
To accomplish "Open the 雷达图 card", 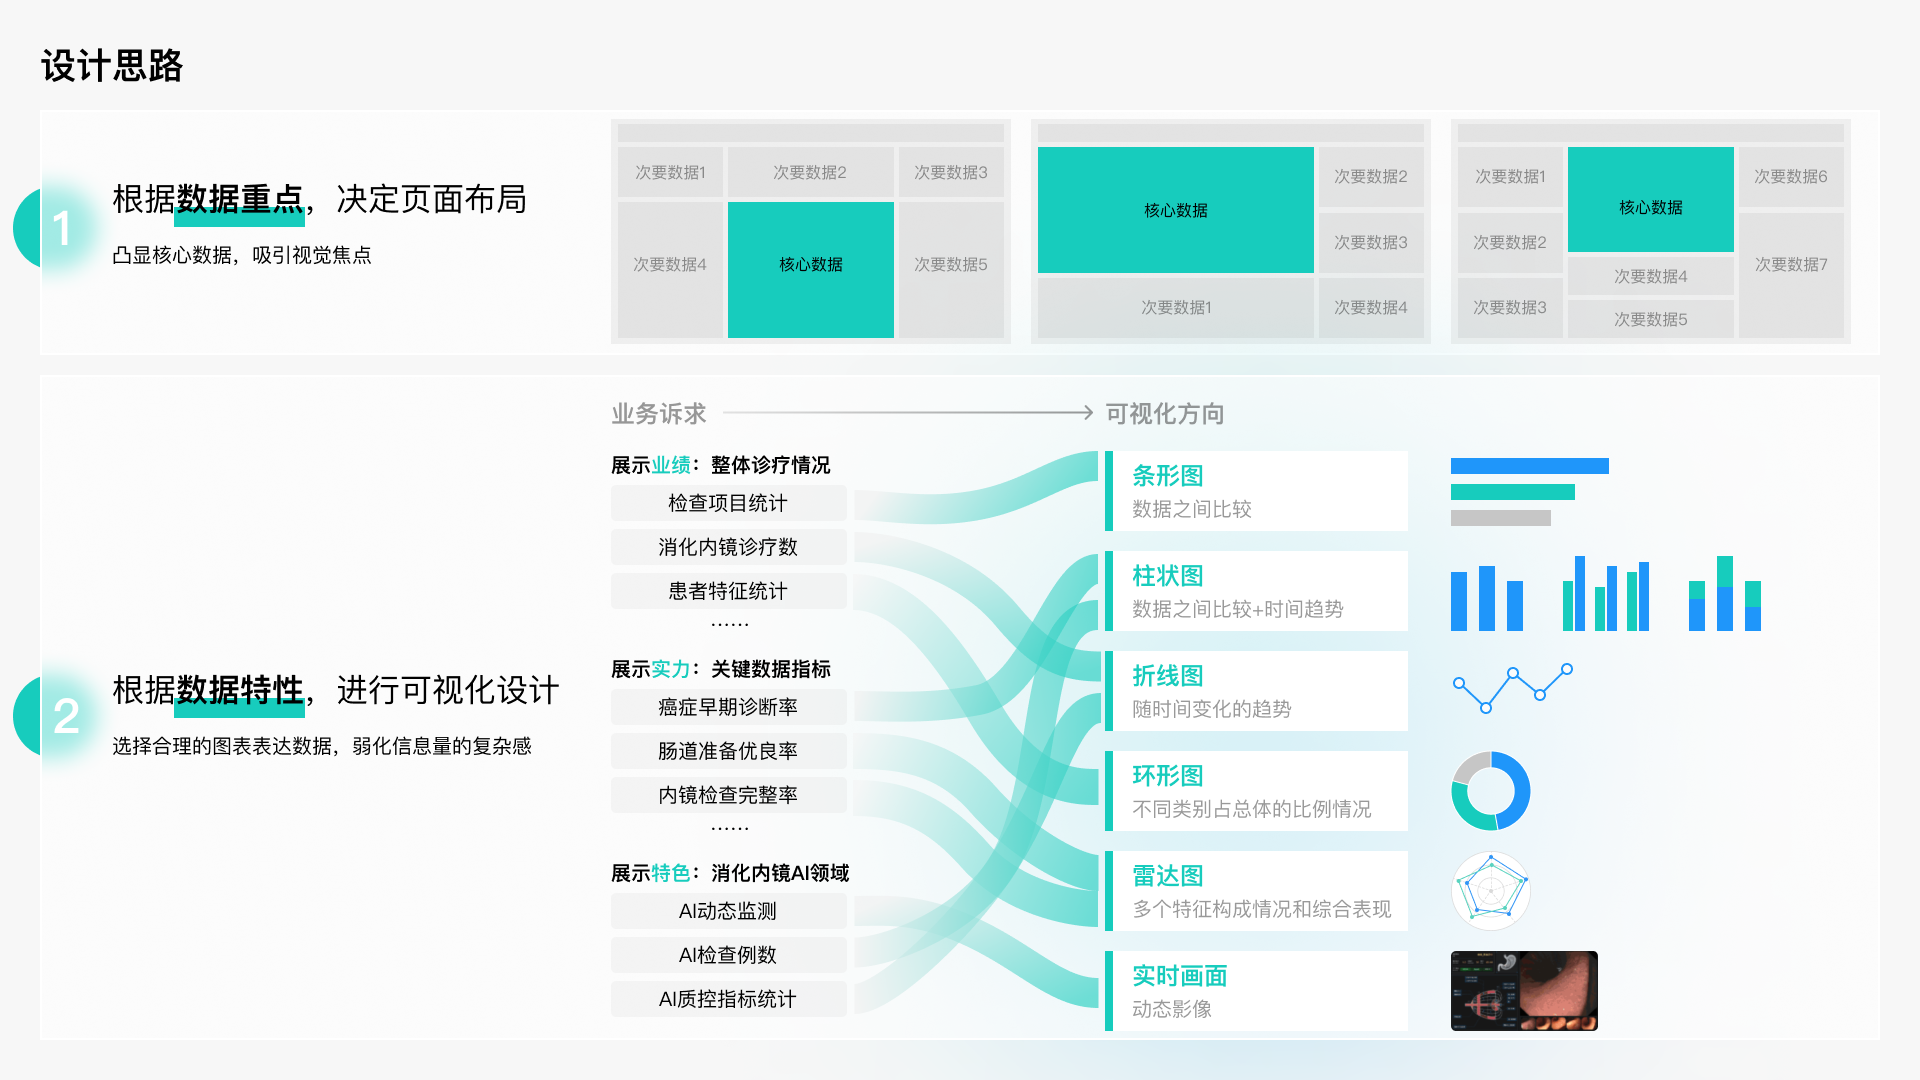I will click(1258, 891).
